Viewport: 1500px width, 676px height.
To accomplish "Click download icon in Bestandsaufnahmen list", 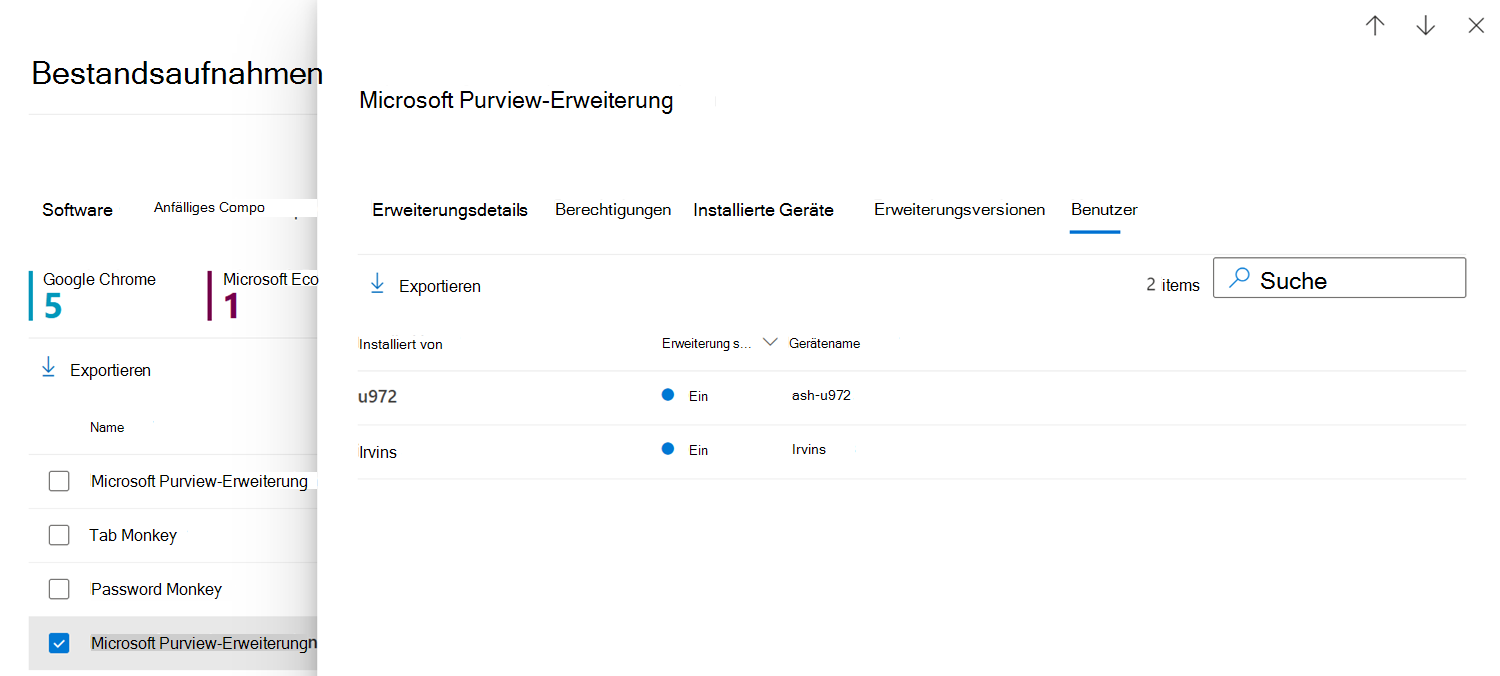I will [48, 368].
